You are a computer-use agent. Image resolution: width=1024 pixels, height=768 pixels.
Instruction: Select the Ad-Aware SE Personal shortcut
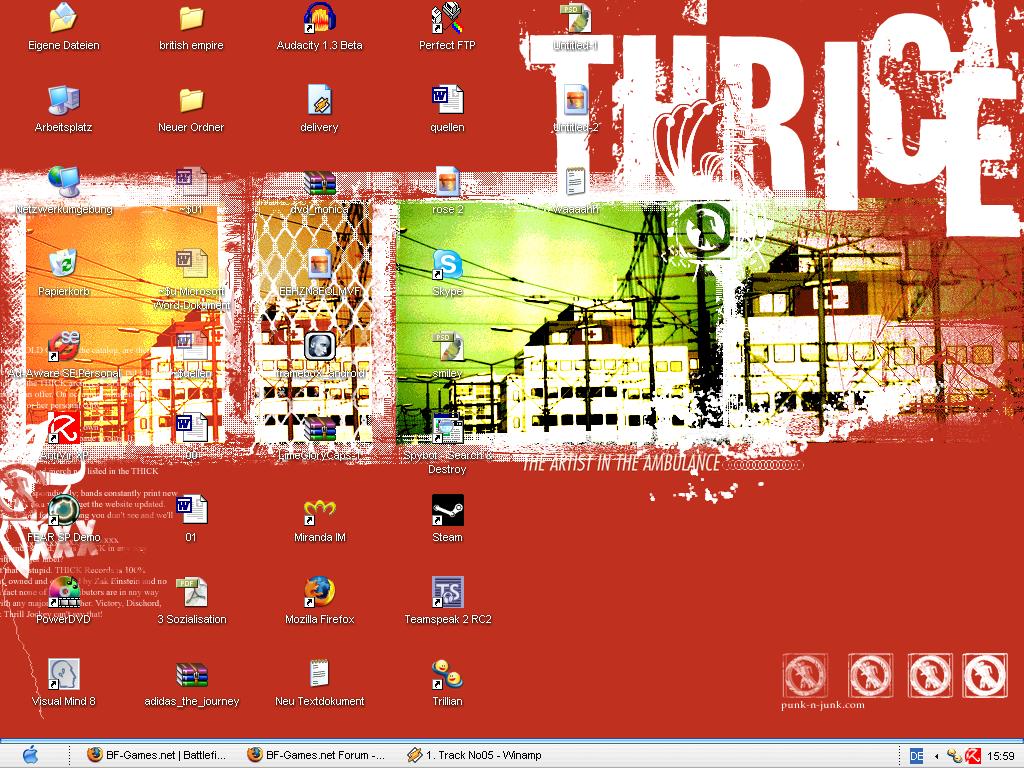pyautogui.click(x=63, y=346)
